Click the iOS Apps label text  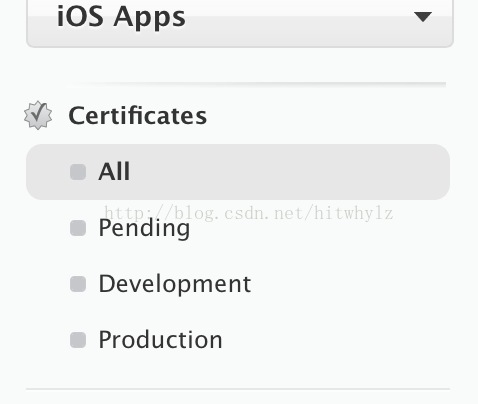tap(121, 17)
